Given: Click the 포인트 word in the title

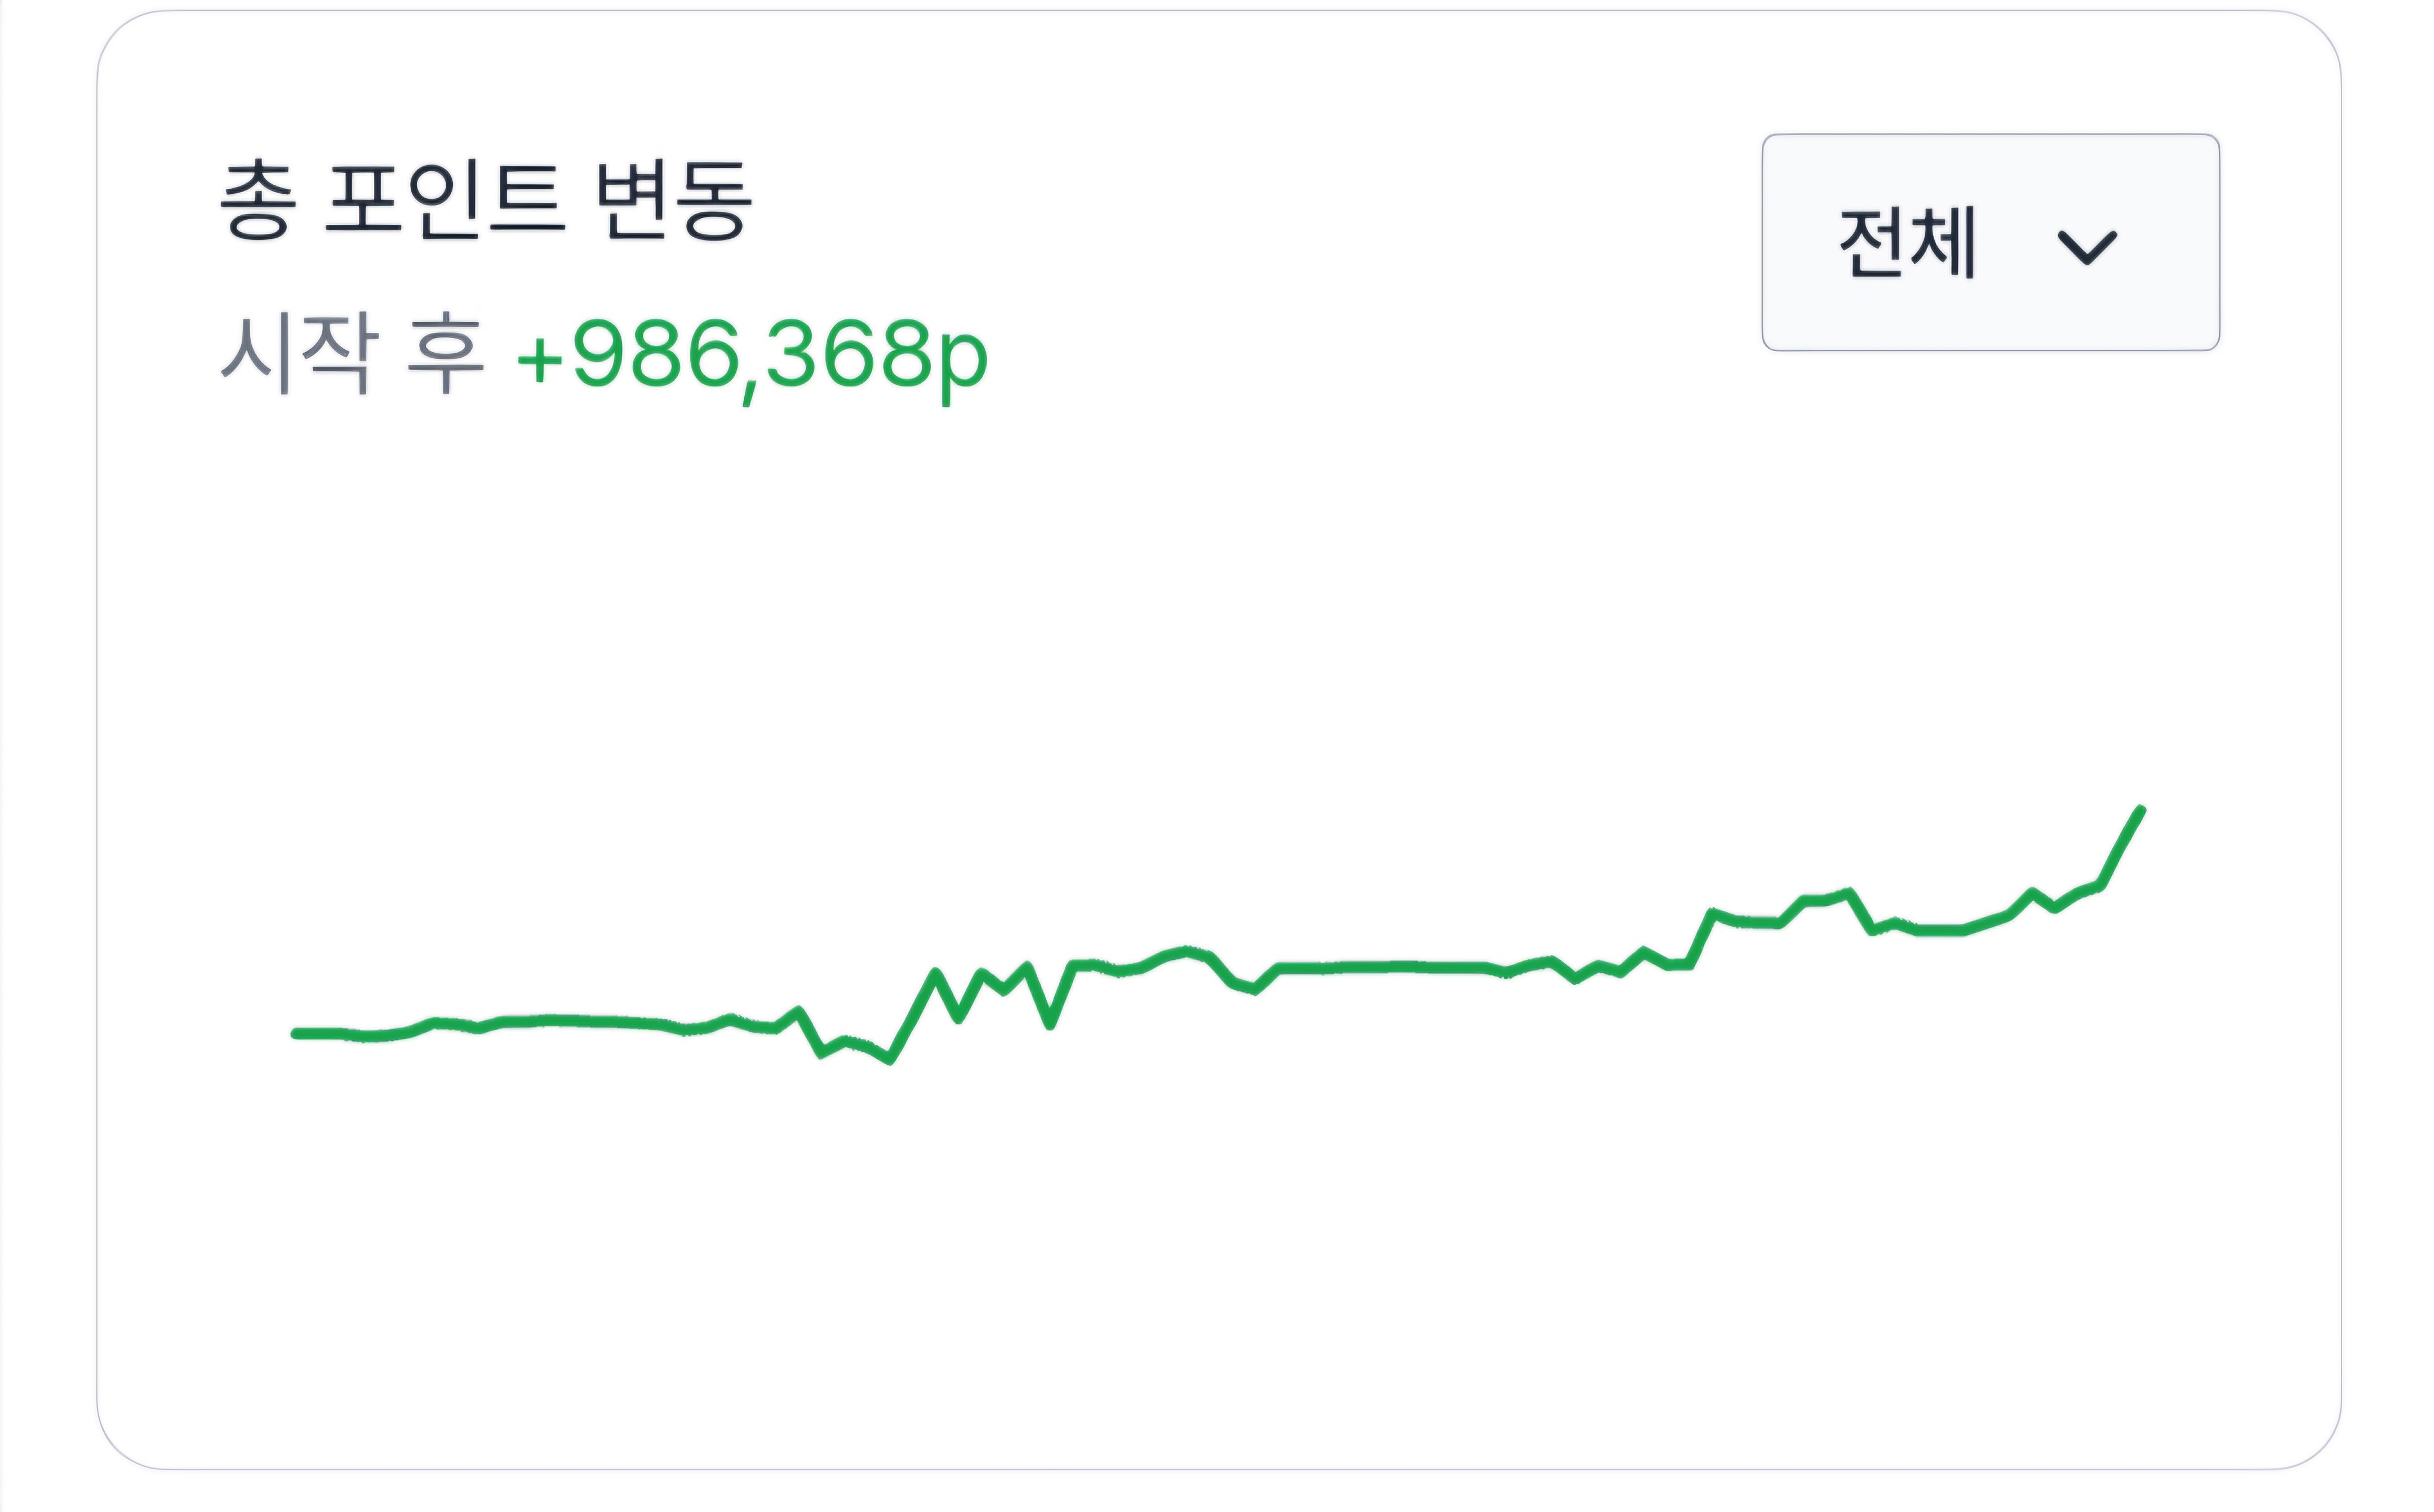Looking at the screenshot, I should pyautogui.click(x=444, y=200).
